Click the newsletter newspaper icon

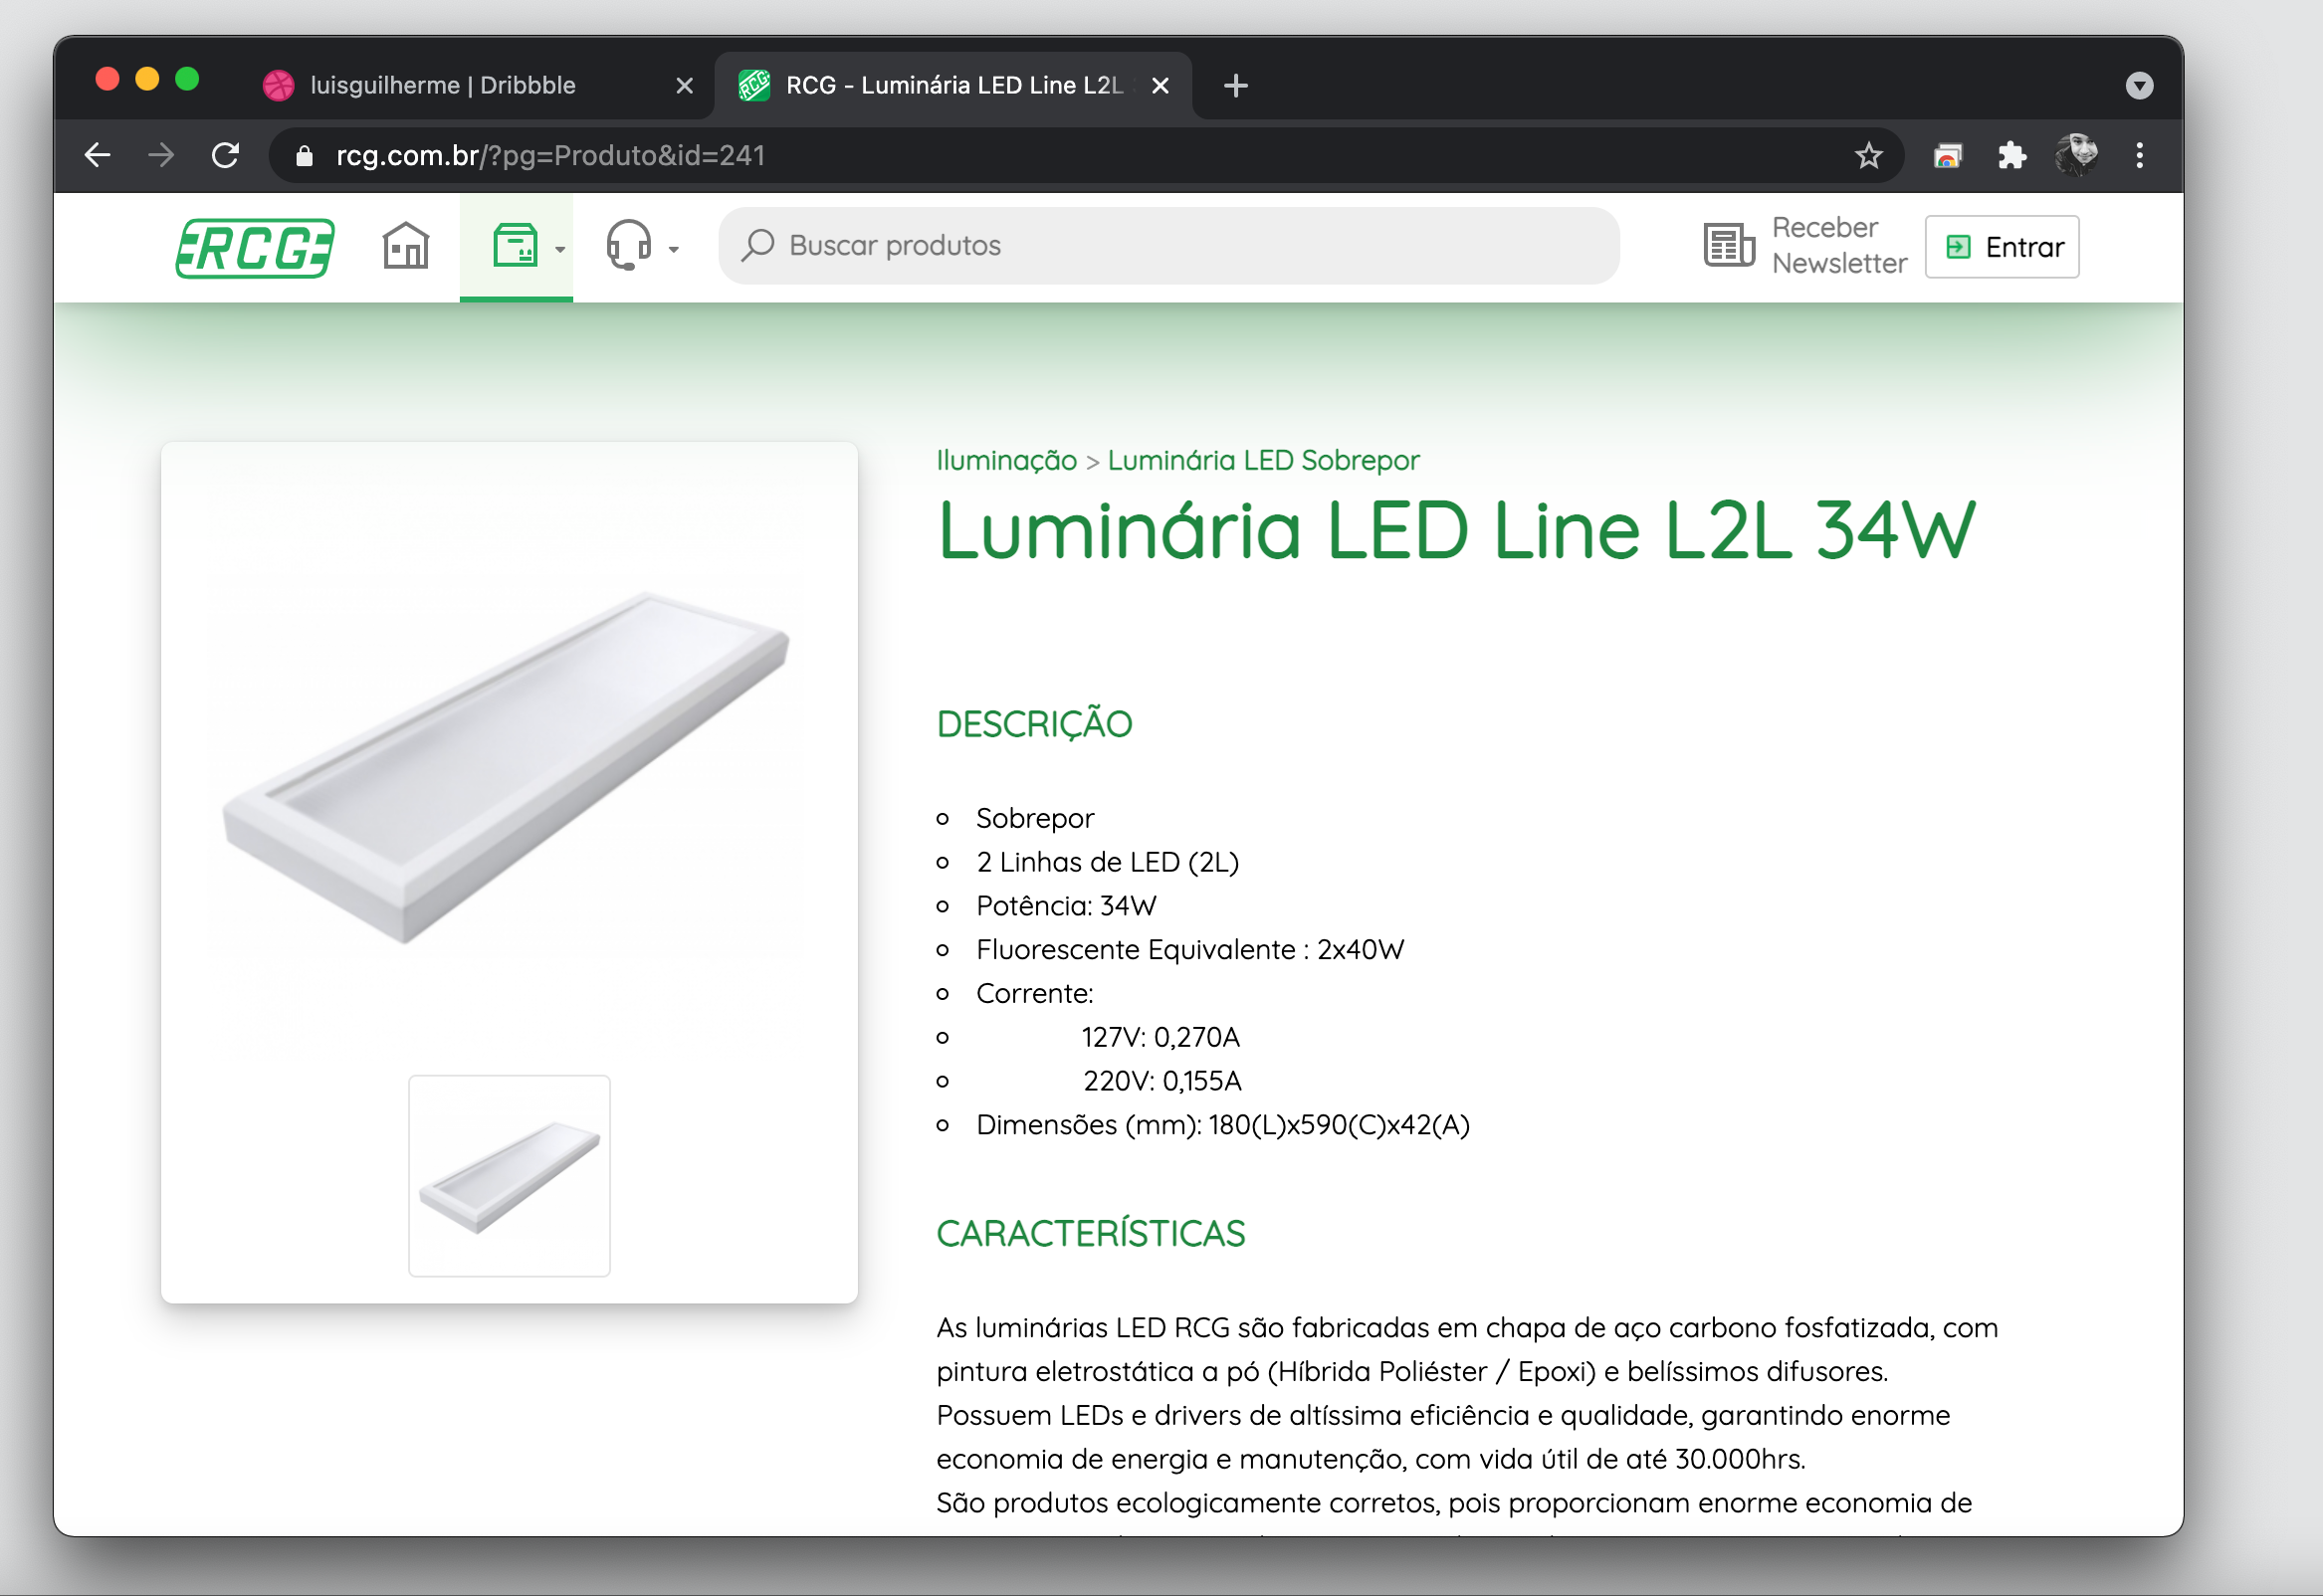pos(1729,246)
